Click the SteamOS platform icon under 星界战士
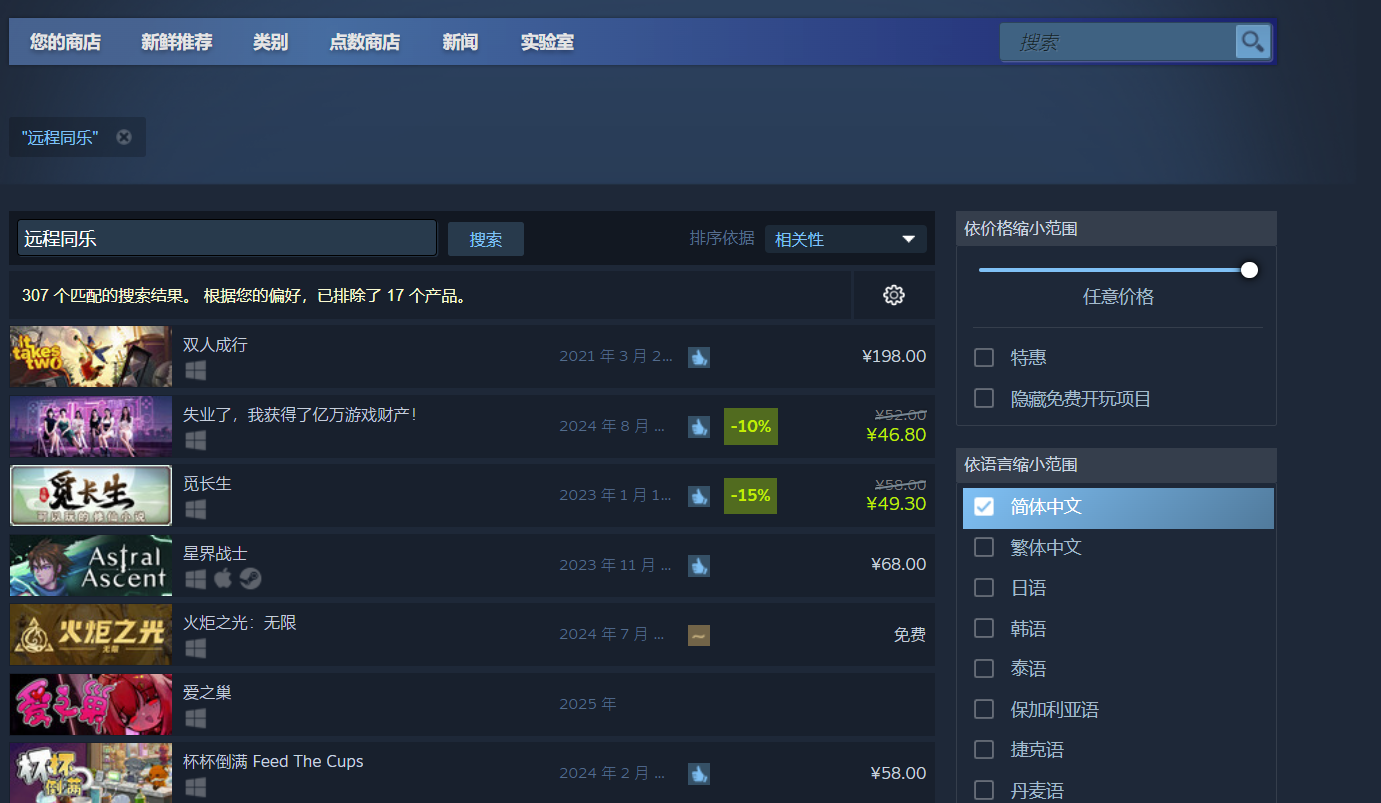Image resolution: width=1381 pixels, height=803 pixels. coord(250,578)
